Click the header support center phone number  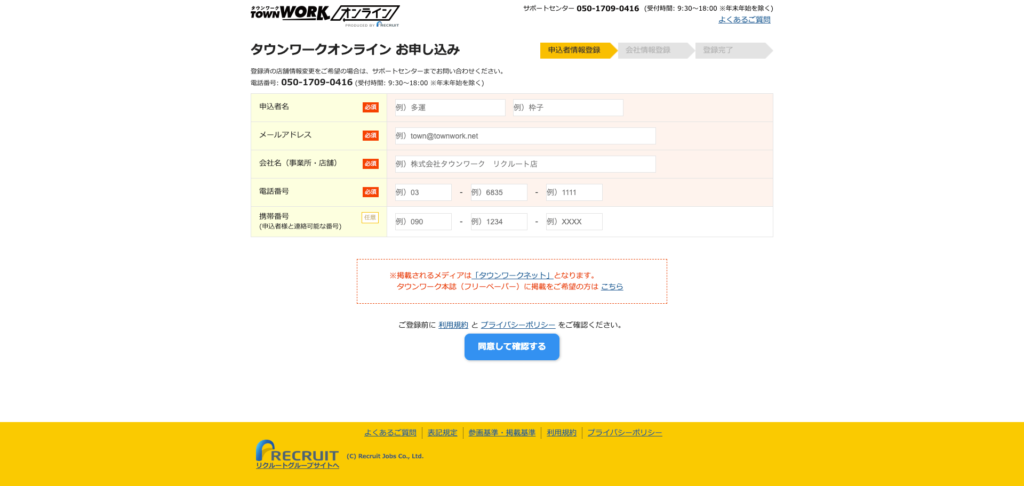[x=607, y=8]
